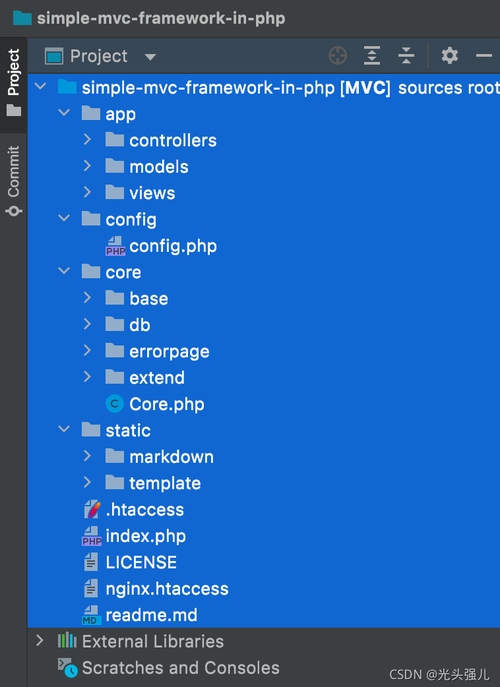Click the Scratches and Consoles icon
This screenshot has width=500, height=687.
pos(68,667)
